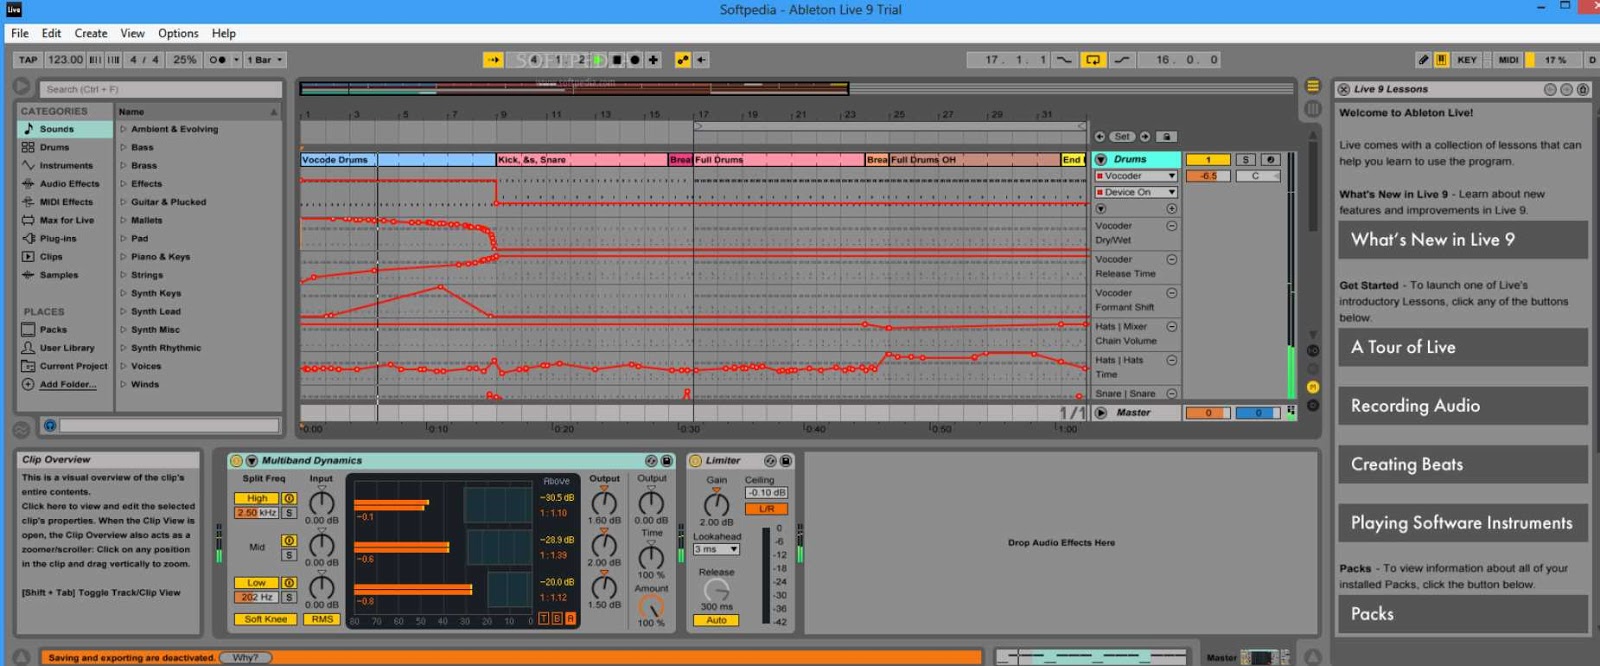Image resolution: width=1600 pixels, height=666 pixels.
Task: Click the Stop transport button
Action: [x=617, y=60]
